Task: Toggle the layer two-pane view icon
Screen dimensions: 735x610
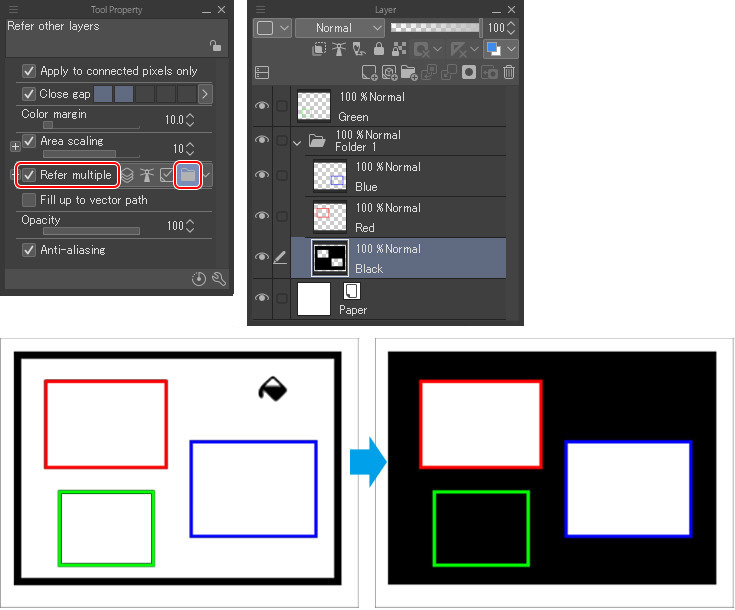Action: click(262, 73)
